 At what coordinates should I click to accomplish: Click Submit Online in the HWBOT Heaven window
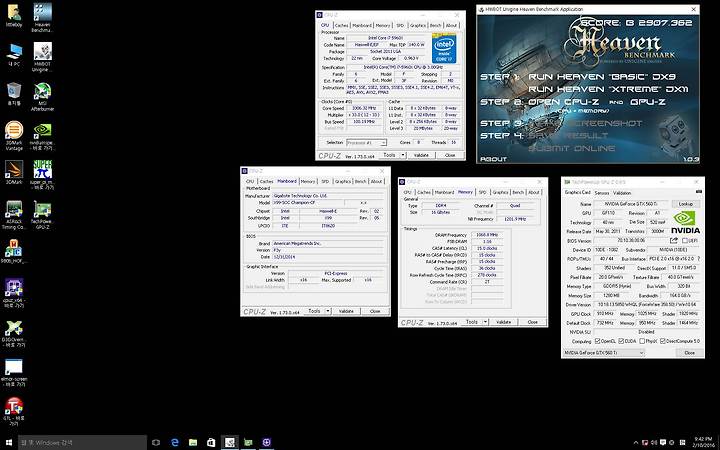(571, 148)
